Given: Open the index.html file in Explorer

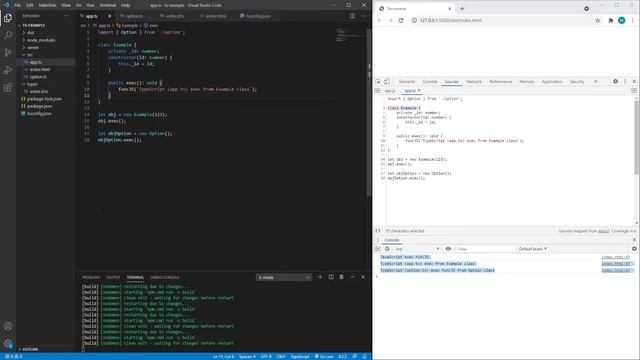Looking at the screenshot, I should click(x=40, y=69).
